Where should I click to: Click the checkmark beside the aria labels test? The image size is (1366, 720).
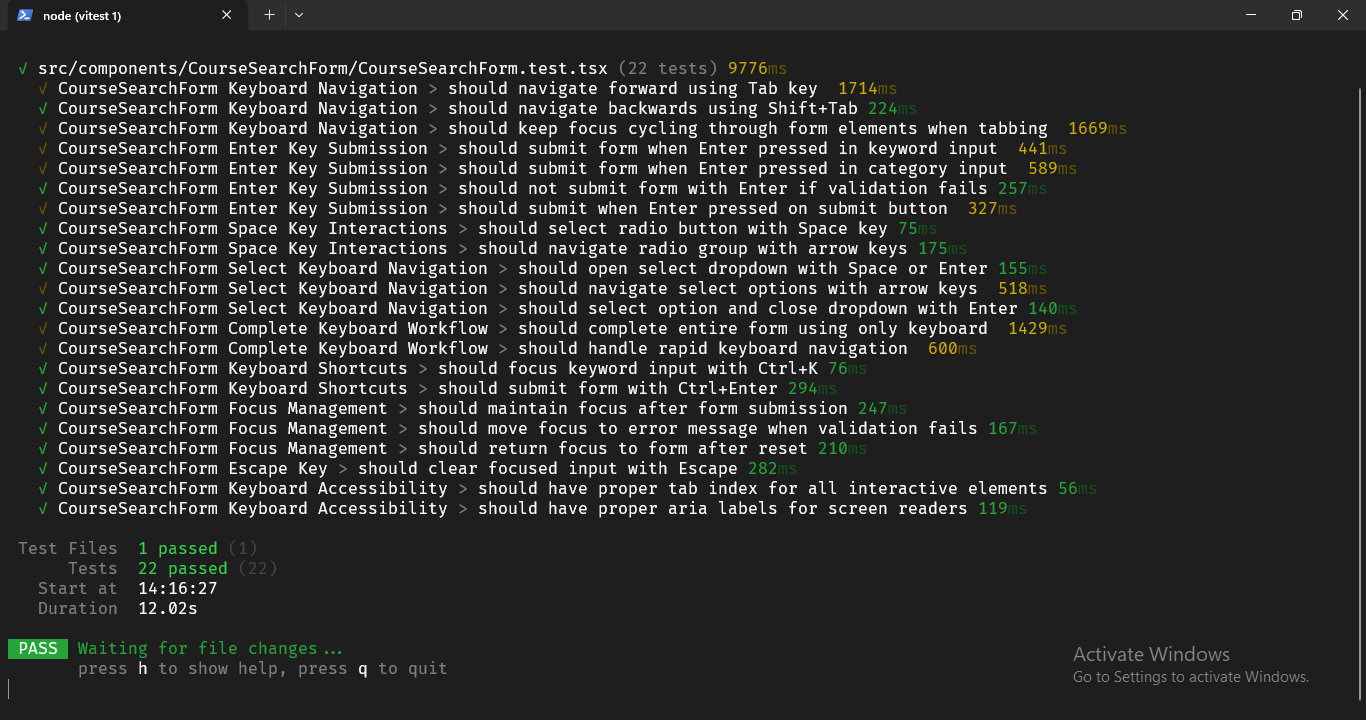point(42,508)
